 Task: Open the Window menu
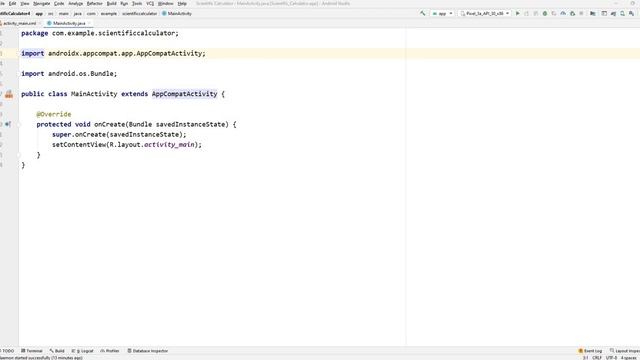tap(165, 3)
